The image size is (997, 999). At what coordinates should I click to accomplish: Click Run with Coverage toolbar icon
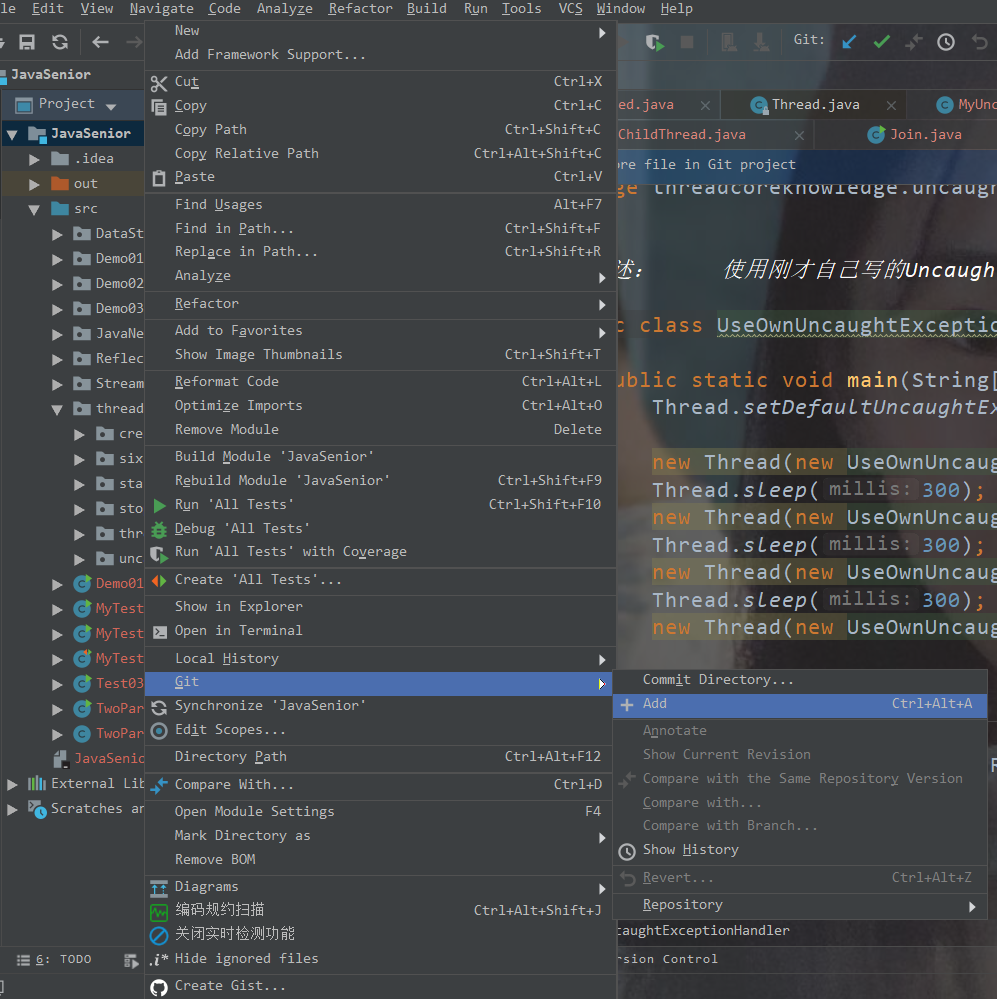(654, 42)
